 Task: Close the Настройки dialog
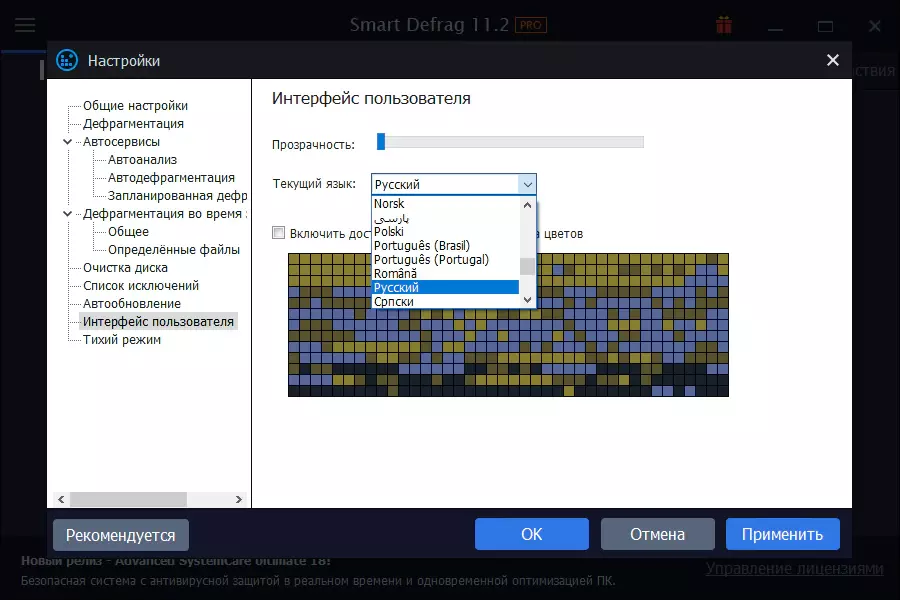[x=832, y=60]
